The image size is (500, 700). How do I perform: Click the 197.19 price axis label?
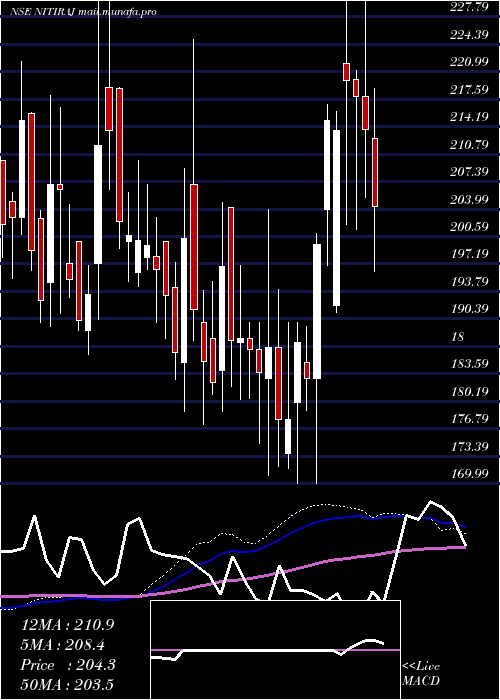click(x=470, y=254)
